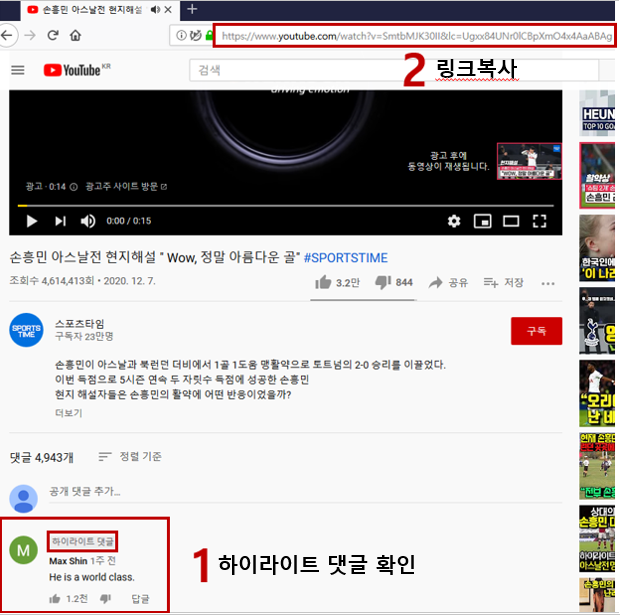This screenshot has height=615, width=620.
Task: Open the 한국인 '이 나라' sidebar thumbnail
Action: pos(597,248)
